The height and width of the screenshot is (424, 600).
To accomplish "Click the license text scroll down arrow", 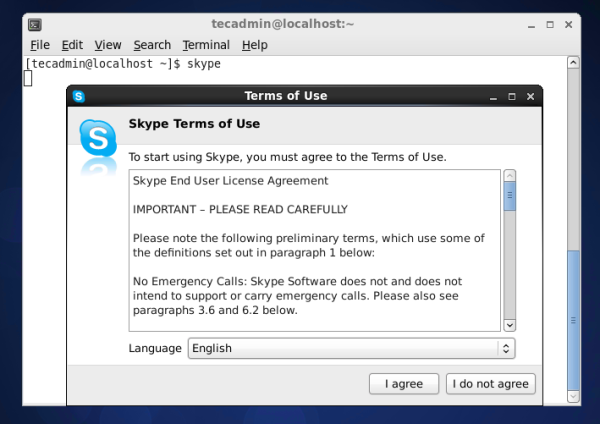I will 510,325.
